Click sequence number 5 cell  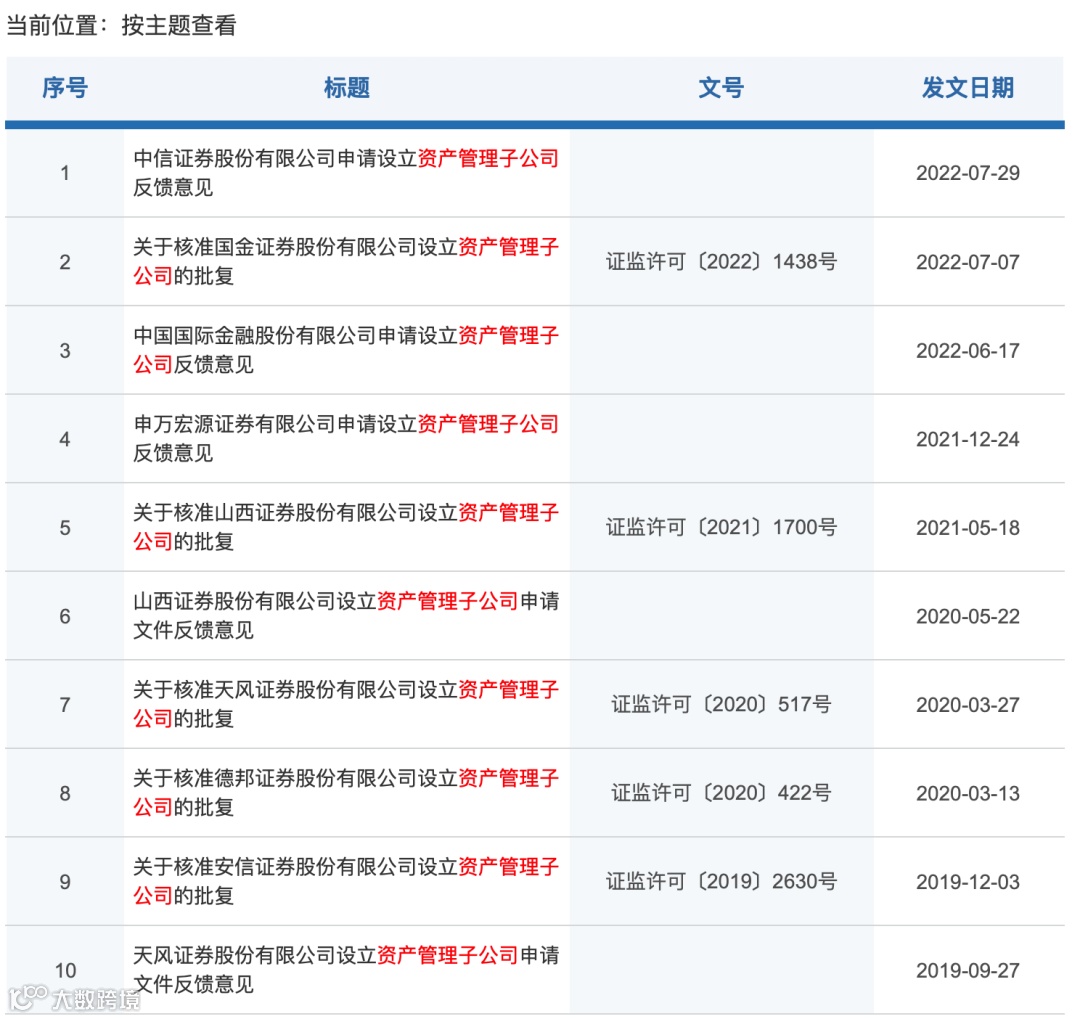click(65, 528)
